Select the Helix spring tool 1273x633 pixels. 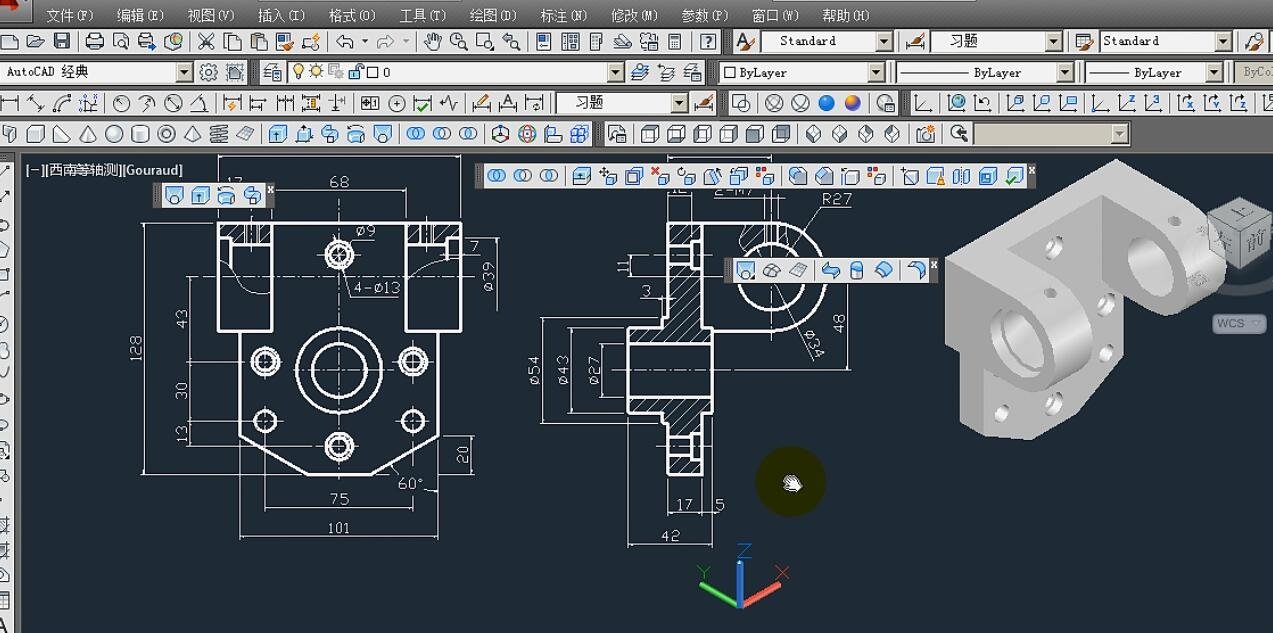point(218,134)
